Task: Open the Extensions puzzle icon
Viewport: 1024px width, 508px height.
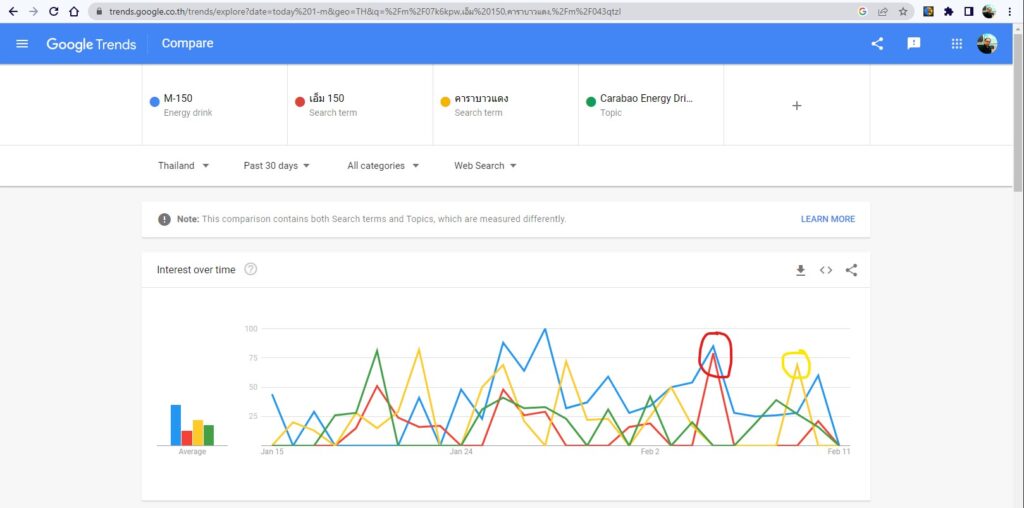Action: (x=948, y=11)
